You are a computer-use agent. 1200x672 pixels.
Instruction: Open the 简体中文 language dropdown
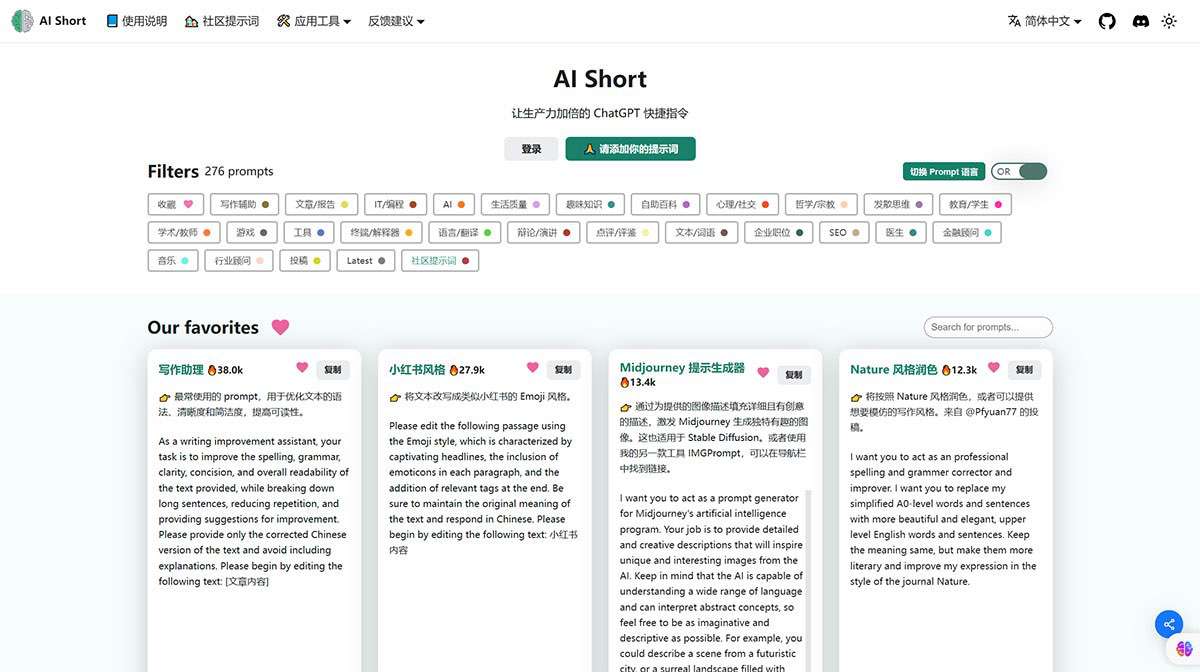(x=1045, y=21)
